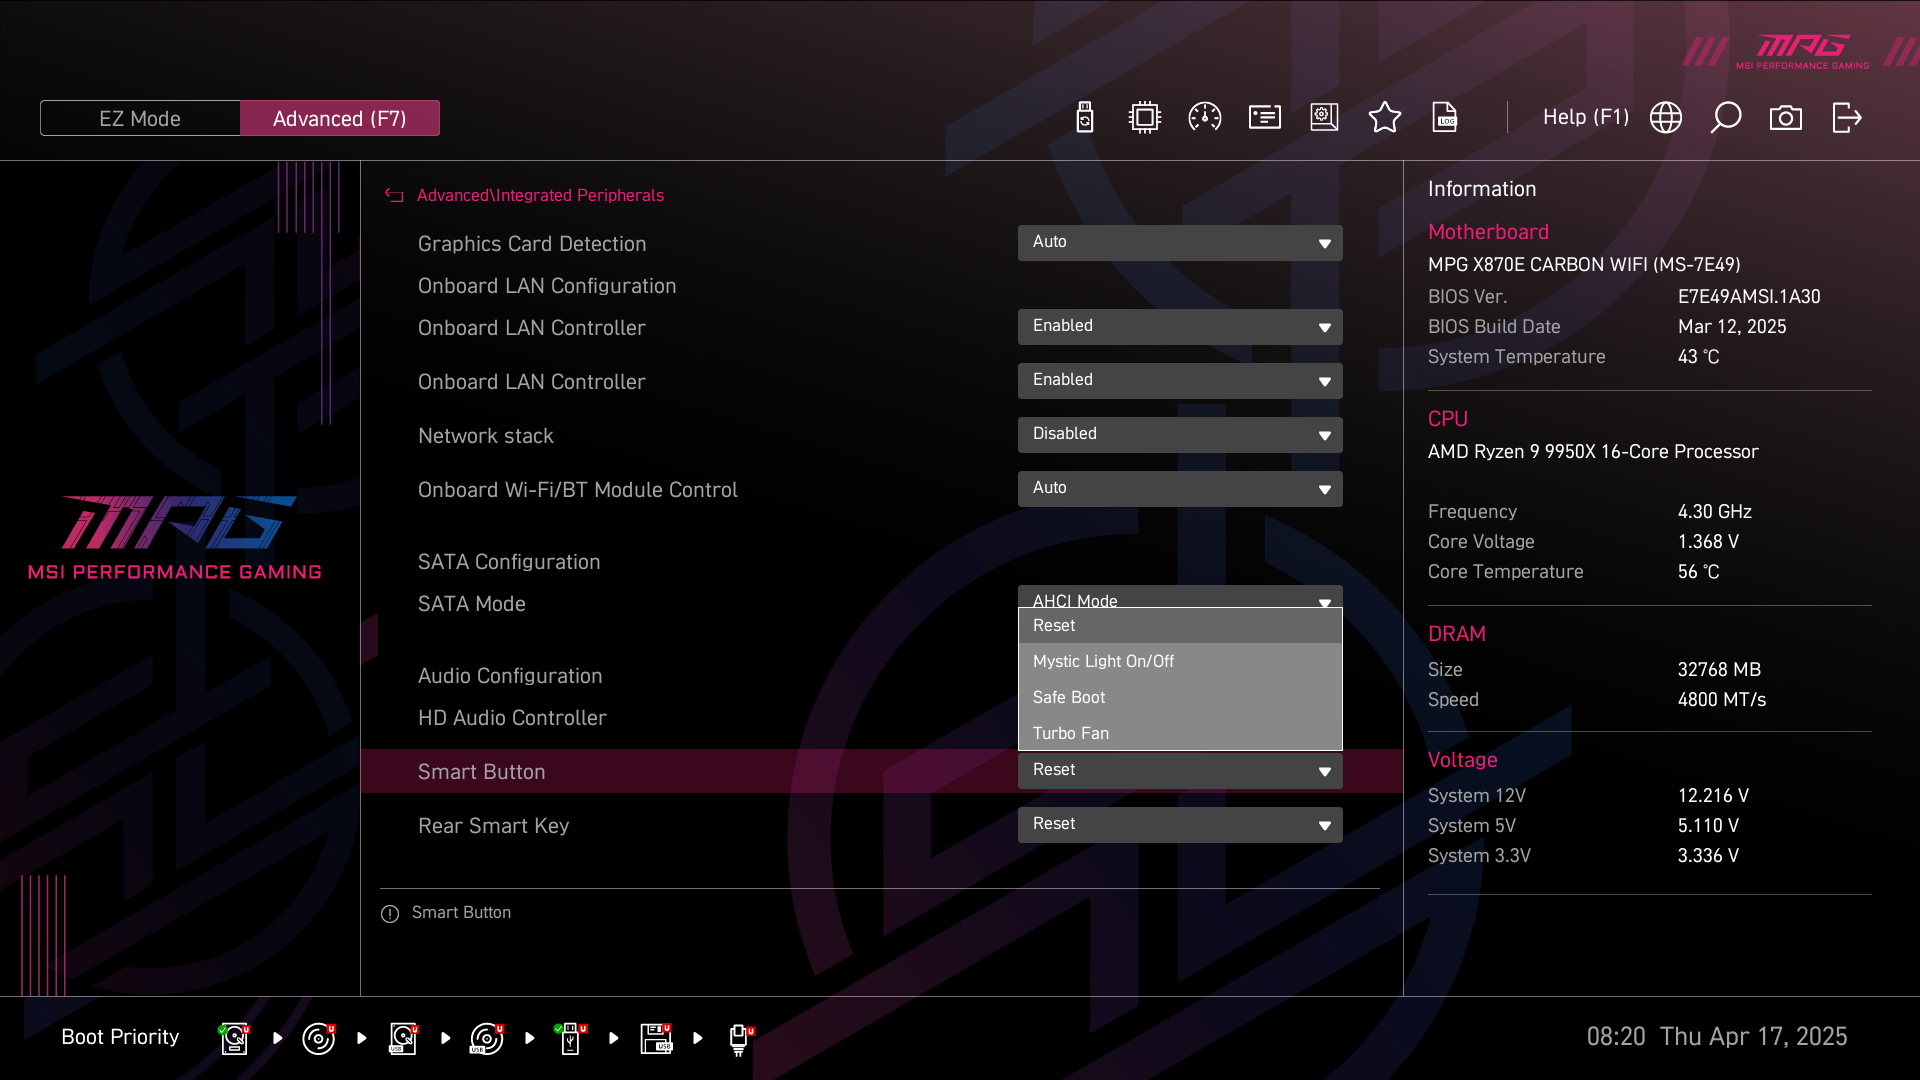Open the USB flash BIOS update icon
Screen dimensions: 1920x1080
pyautogui.click(x=1084, y=118)
